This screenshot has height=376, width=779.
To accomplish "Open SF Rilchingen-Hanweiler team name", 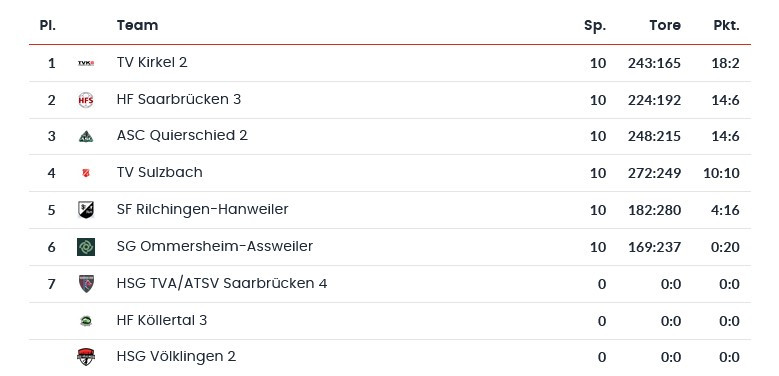I will point(202,209).
